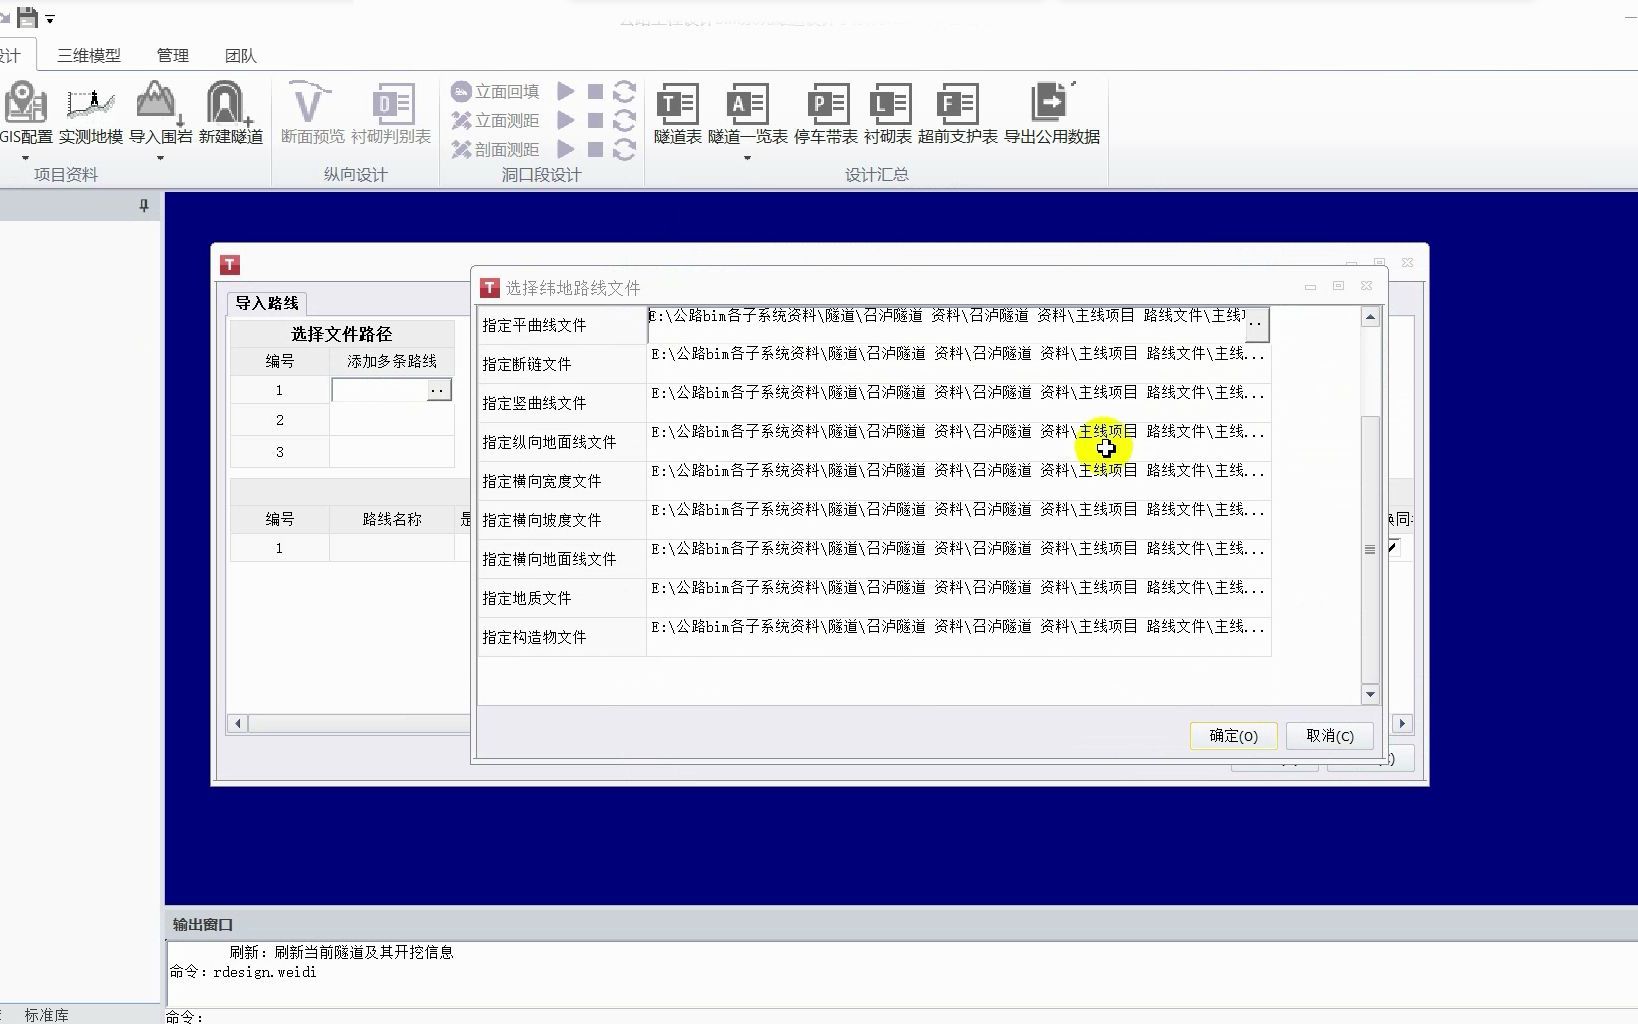Open the 隧道一览表 dropdown arrow
The image size is (1638, 1024).
(746, 158)
